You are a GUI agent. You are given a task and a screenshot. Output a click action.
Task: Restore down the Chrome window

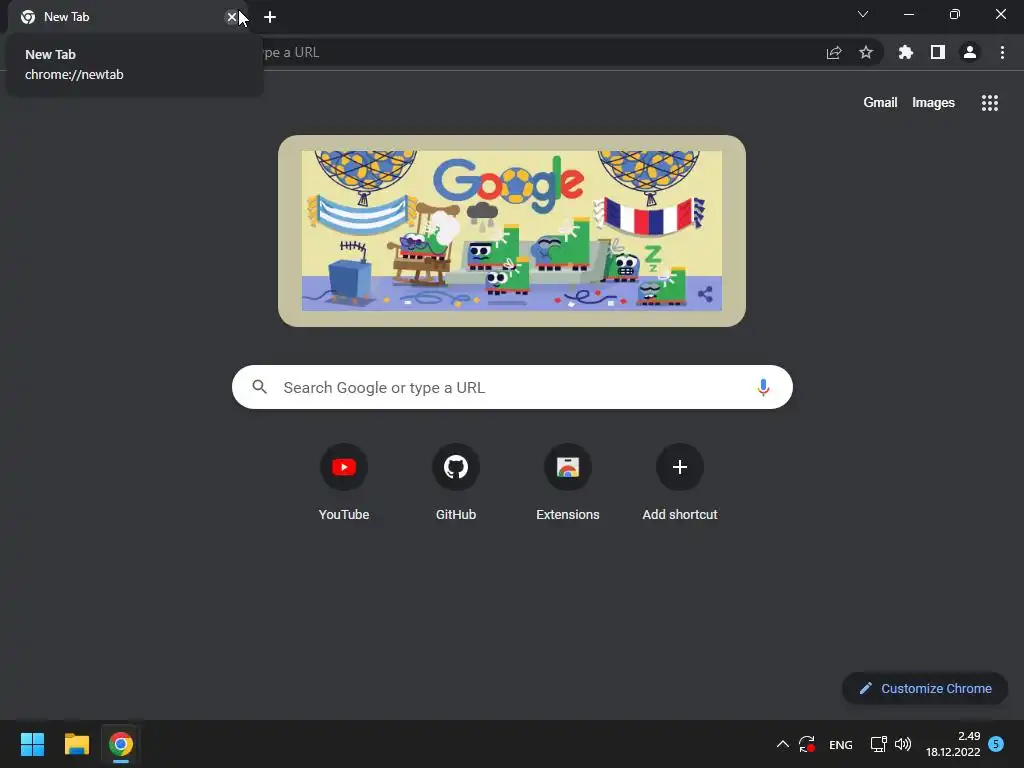pos(955,14)
